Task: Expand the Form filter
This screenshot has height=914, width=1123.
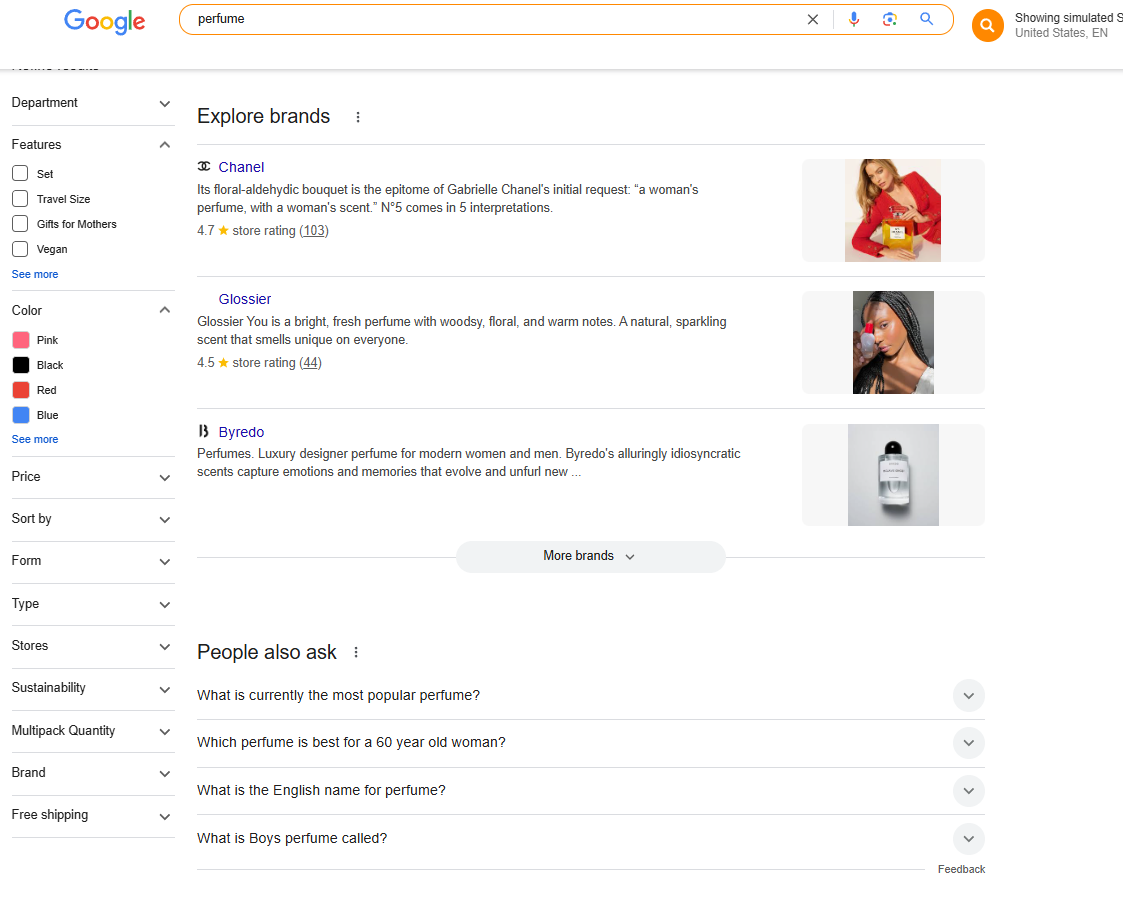Action: pos(92,562)
